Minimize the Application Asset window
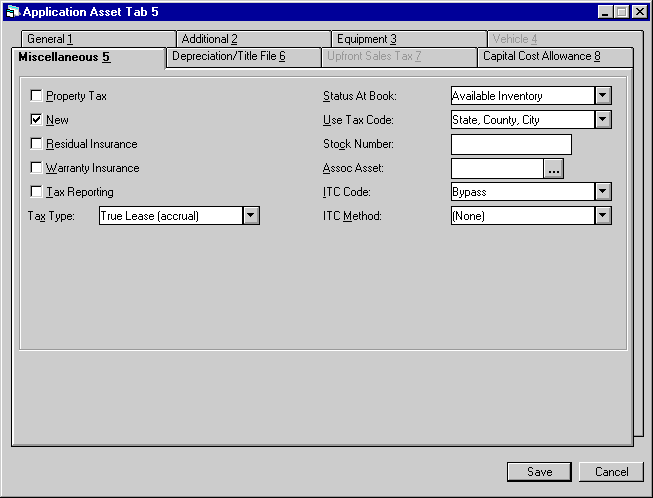Viewport: 653px width, 498px height. click(x=605, y=12)
